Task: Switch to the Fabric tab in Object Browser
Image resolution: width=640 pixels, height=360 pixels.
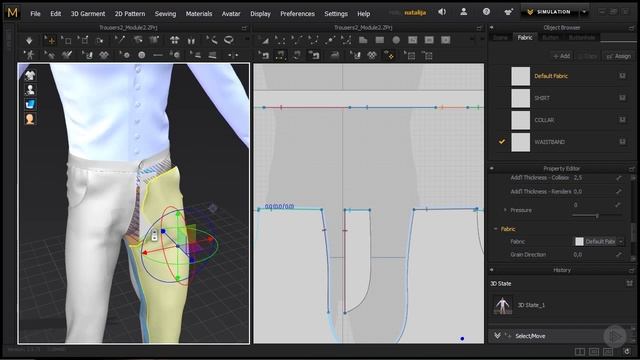Action: [525, 38]
